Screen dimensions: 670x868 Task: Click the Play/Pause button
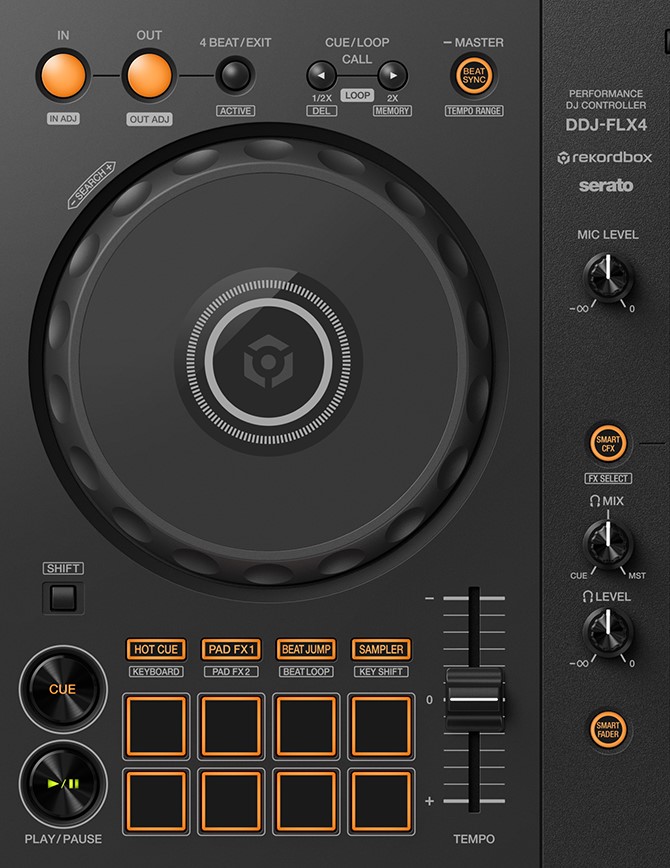[63, 784]
